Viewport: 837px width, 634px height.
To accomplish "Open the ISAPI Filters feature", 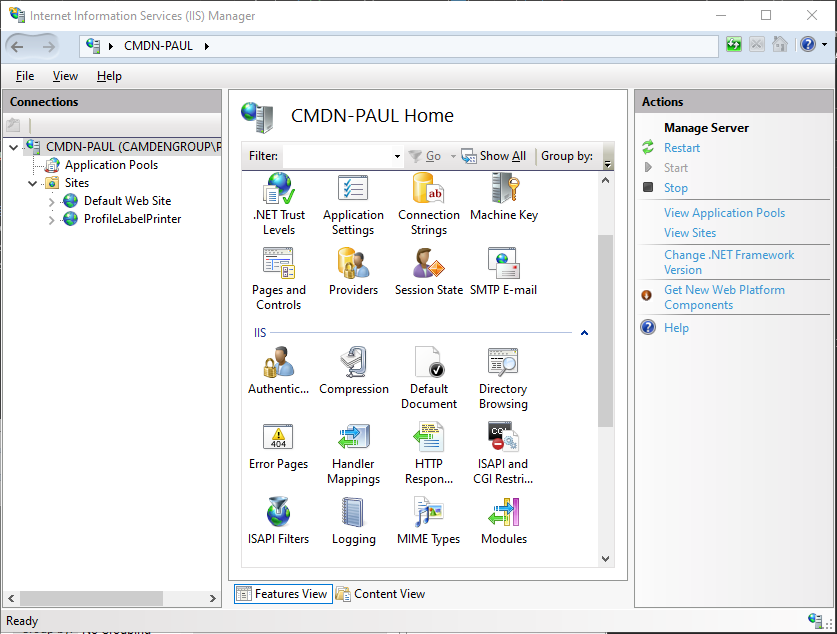I will (279, 521).
